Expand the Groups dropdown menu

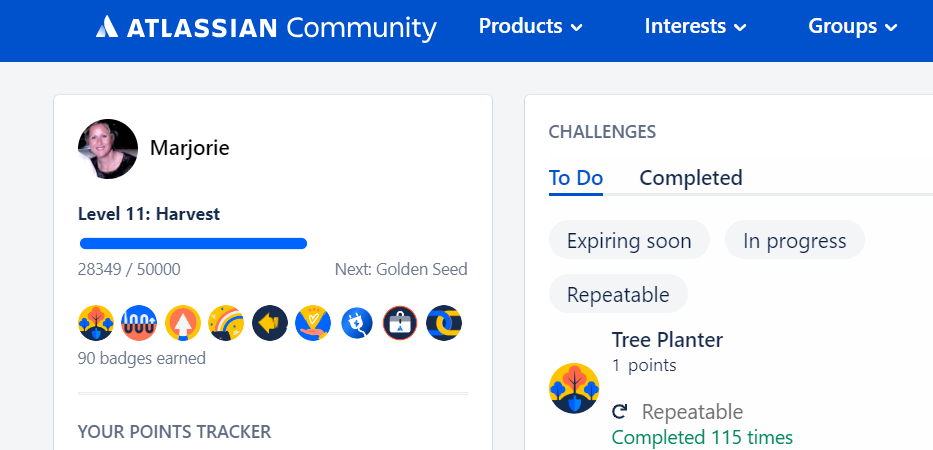[852, 26]
